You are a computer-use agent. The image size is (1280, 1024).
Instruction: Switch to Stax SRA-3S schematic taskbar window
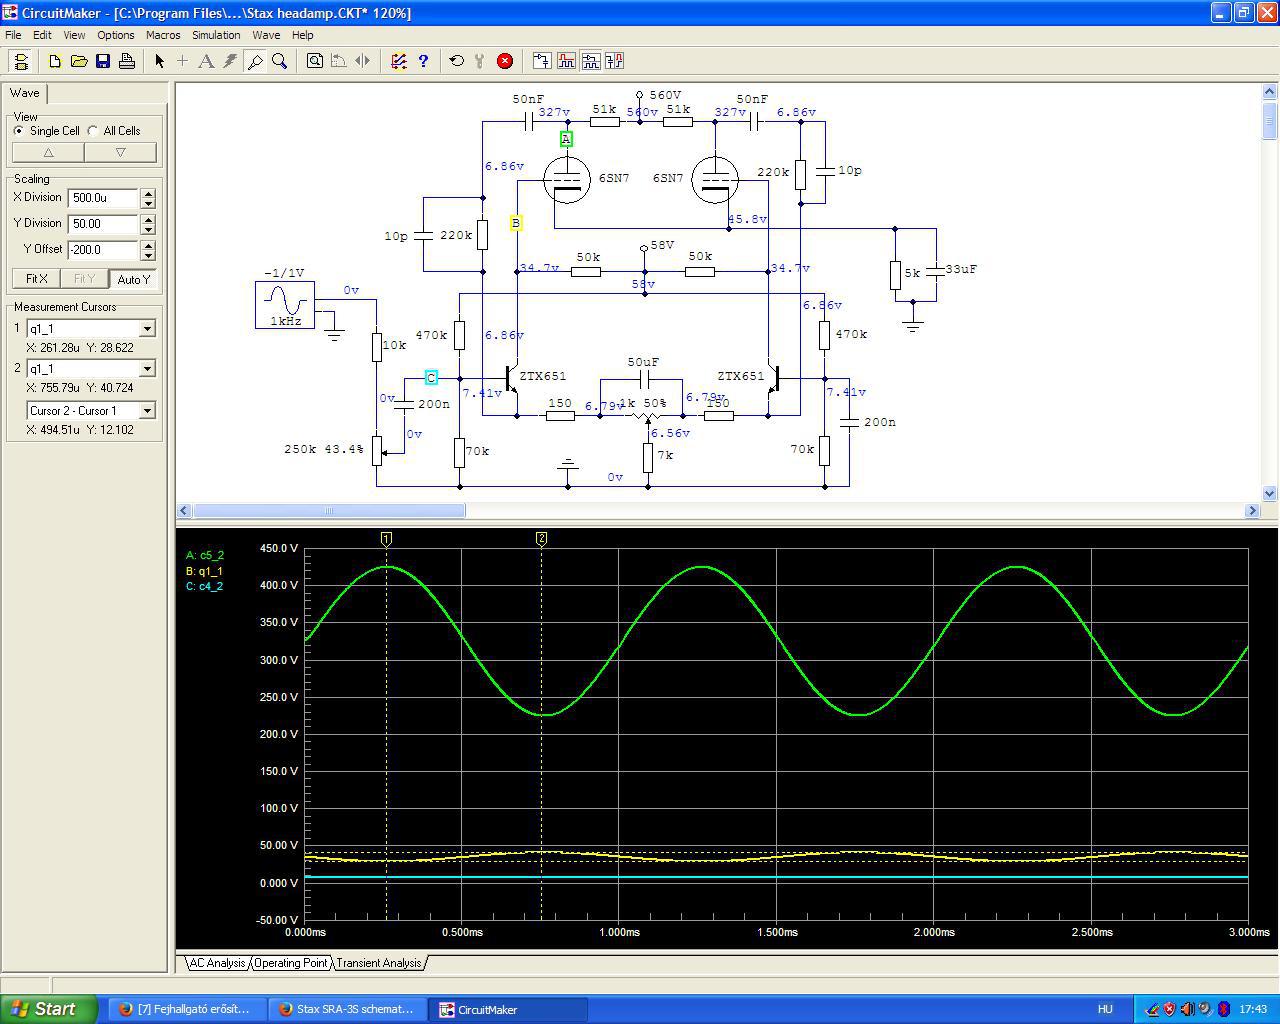point(348,1009)
